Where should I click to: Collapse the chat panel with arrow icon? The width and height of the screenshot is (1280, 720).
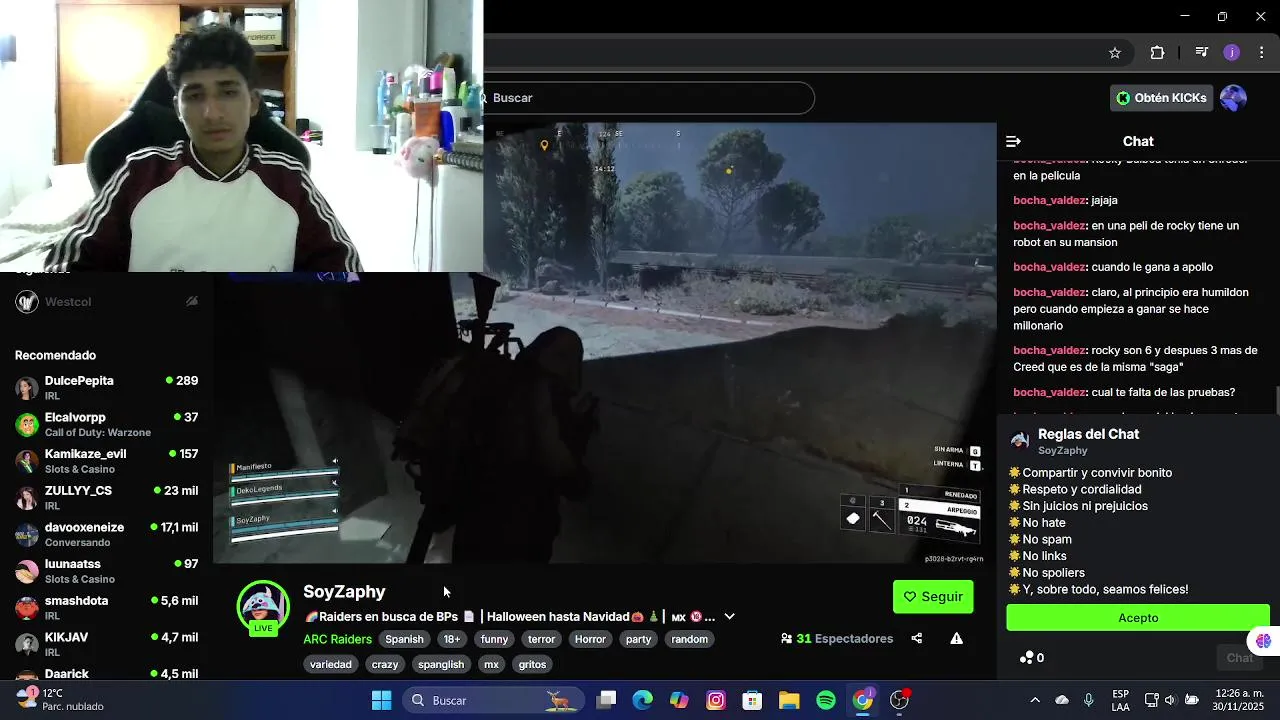[x=1013, y=142]
